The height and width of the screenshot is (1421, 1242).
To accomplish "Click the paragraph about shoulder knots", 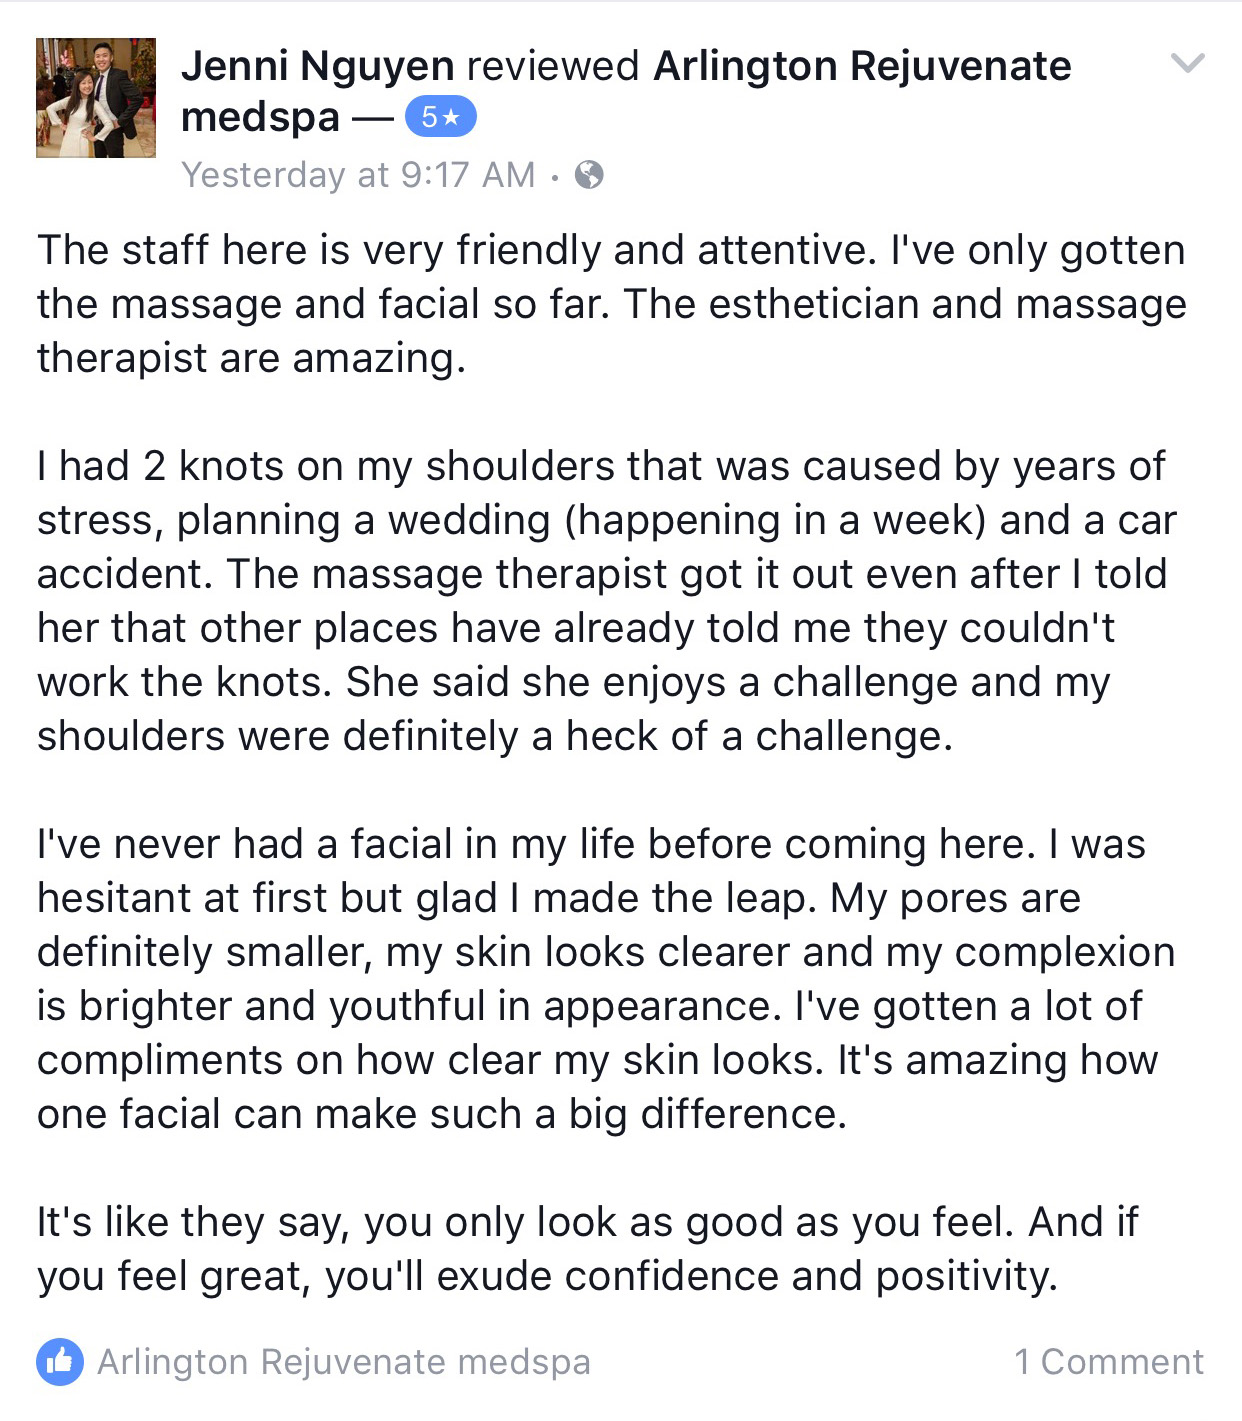I will pos(607,601).
